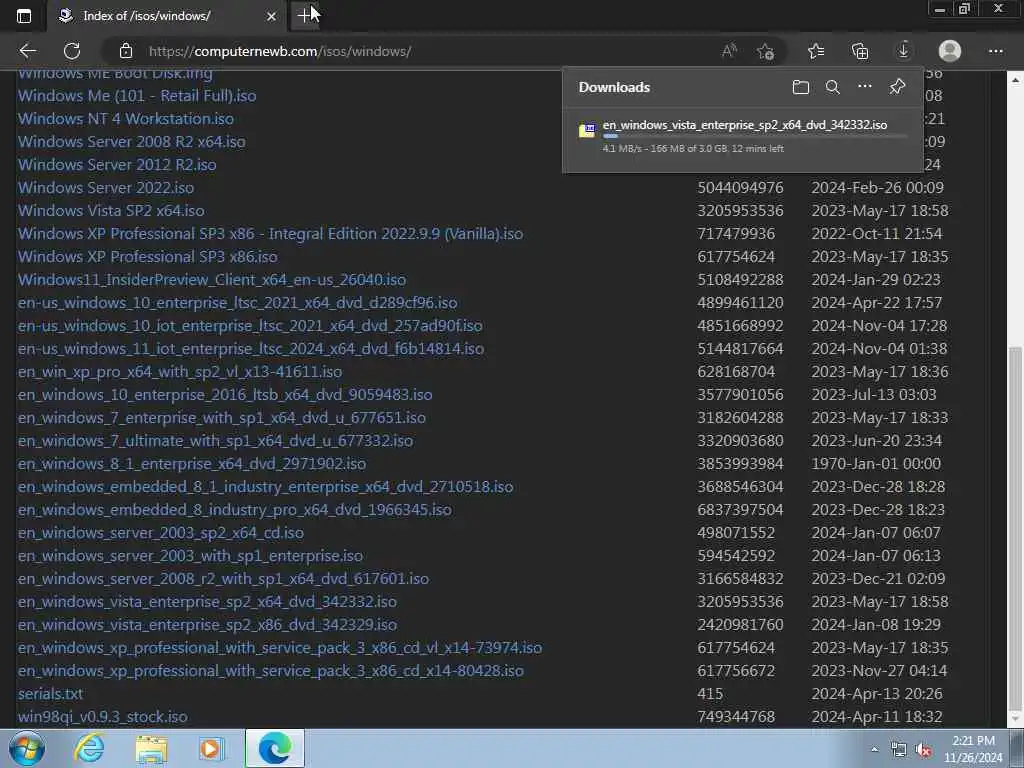This screenshot has height=768, width=1024.
Task: Search downloads with magnifier icon
Action: tap(833, 87)
